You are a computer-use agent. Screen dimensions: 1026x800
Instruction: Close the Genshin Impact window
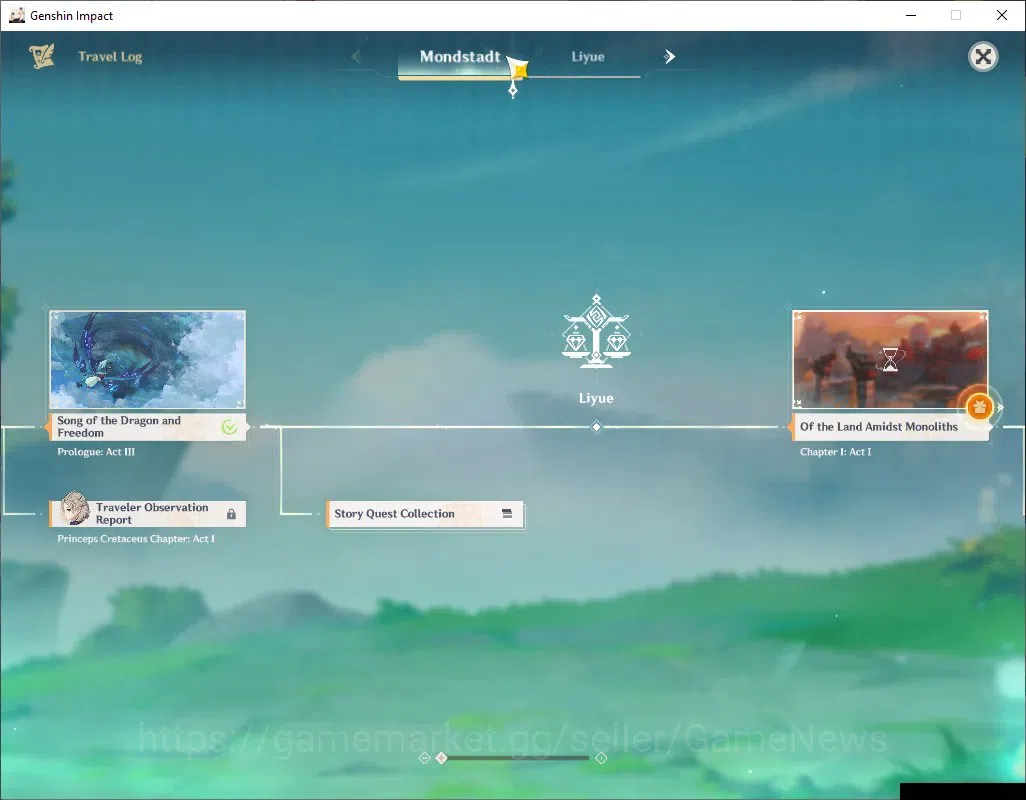tap(1002, 15)
